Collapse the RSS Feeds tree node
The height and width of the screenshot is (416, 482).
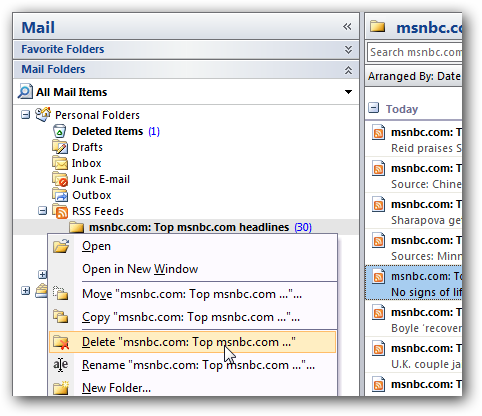42,211
